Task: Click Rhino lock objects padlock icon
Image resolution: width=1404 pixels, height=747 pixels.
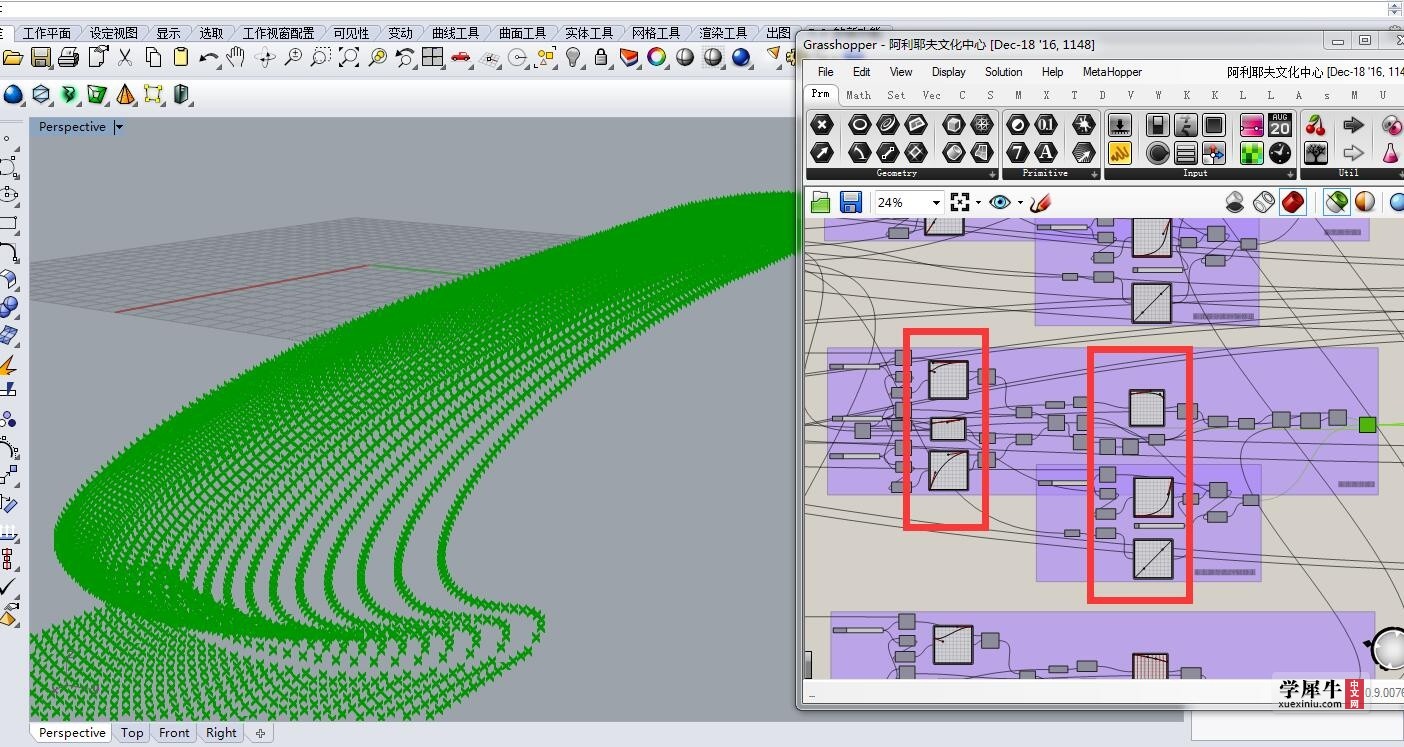Action: [601, 58]
